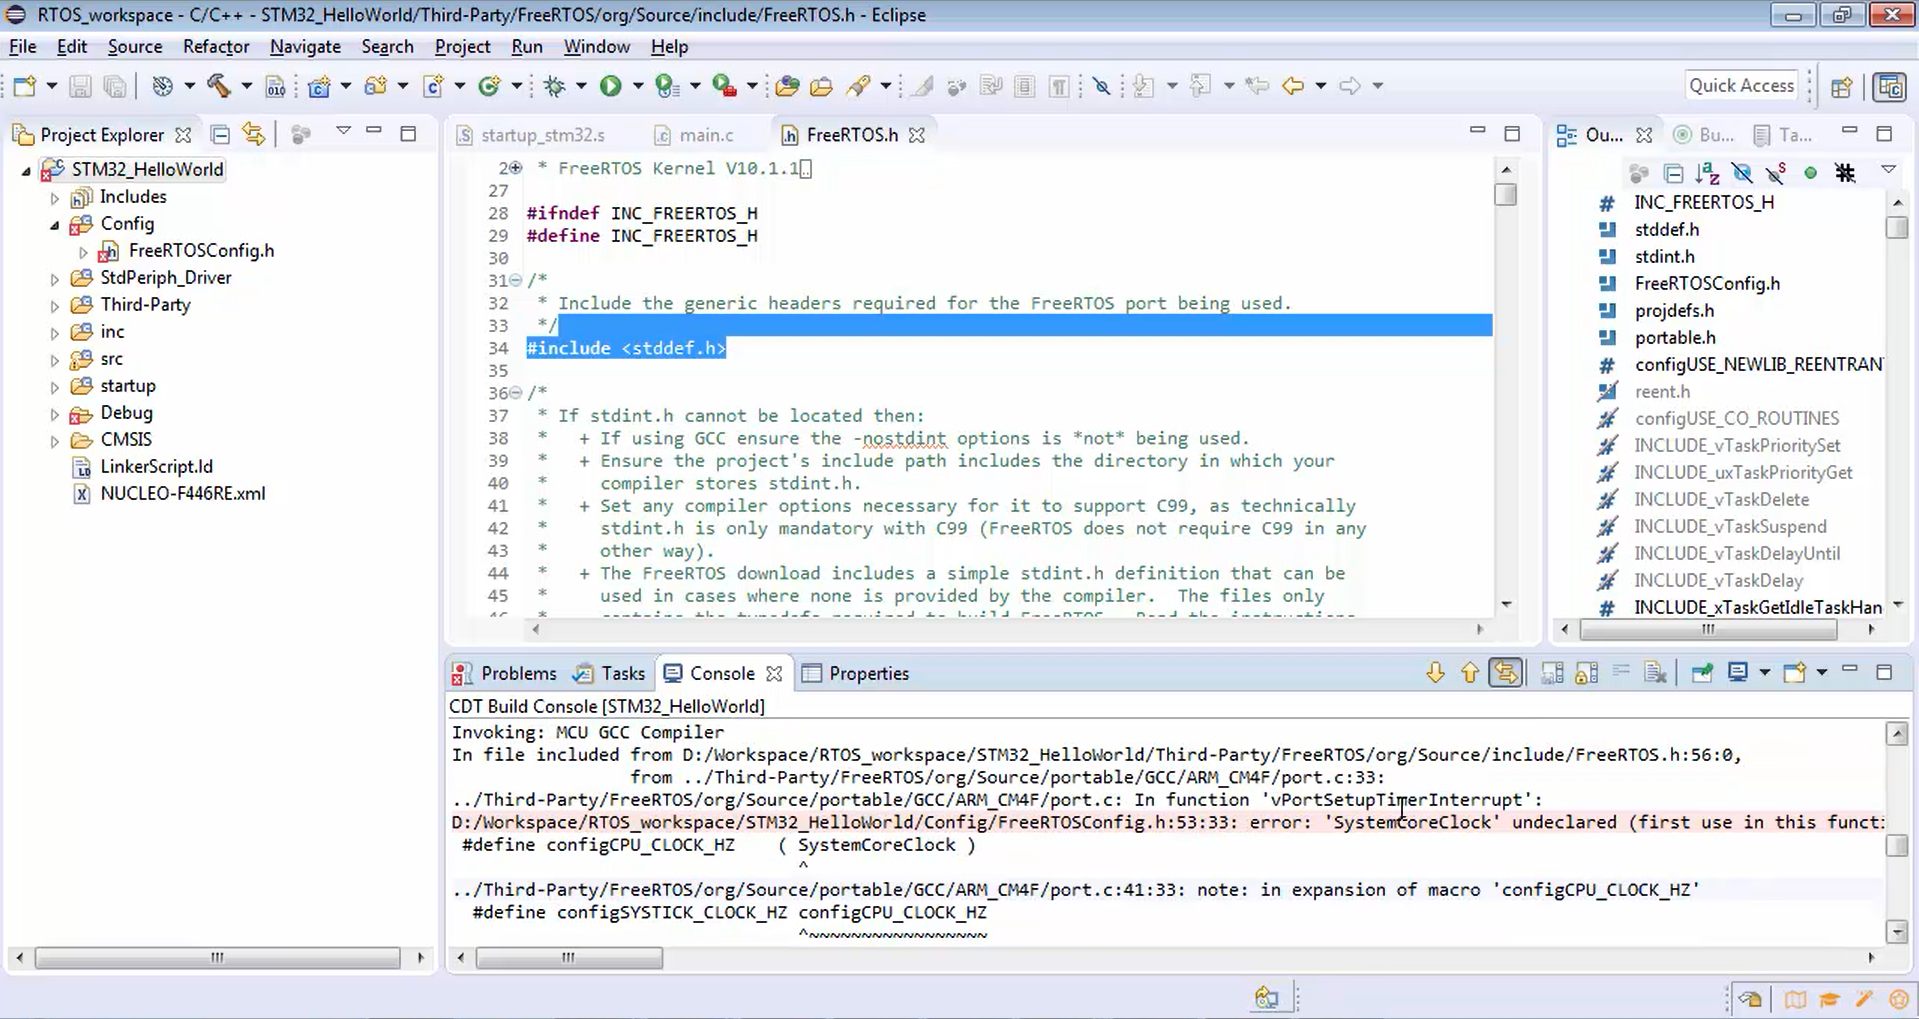Open the Refactor menu

216,47
